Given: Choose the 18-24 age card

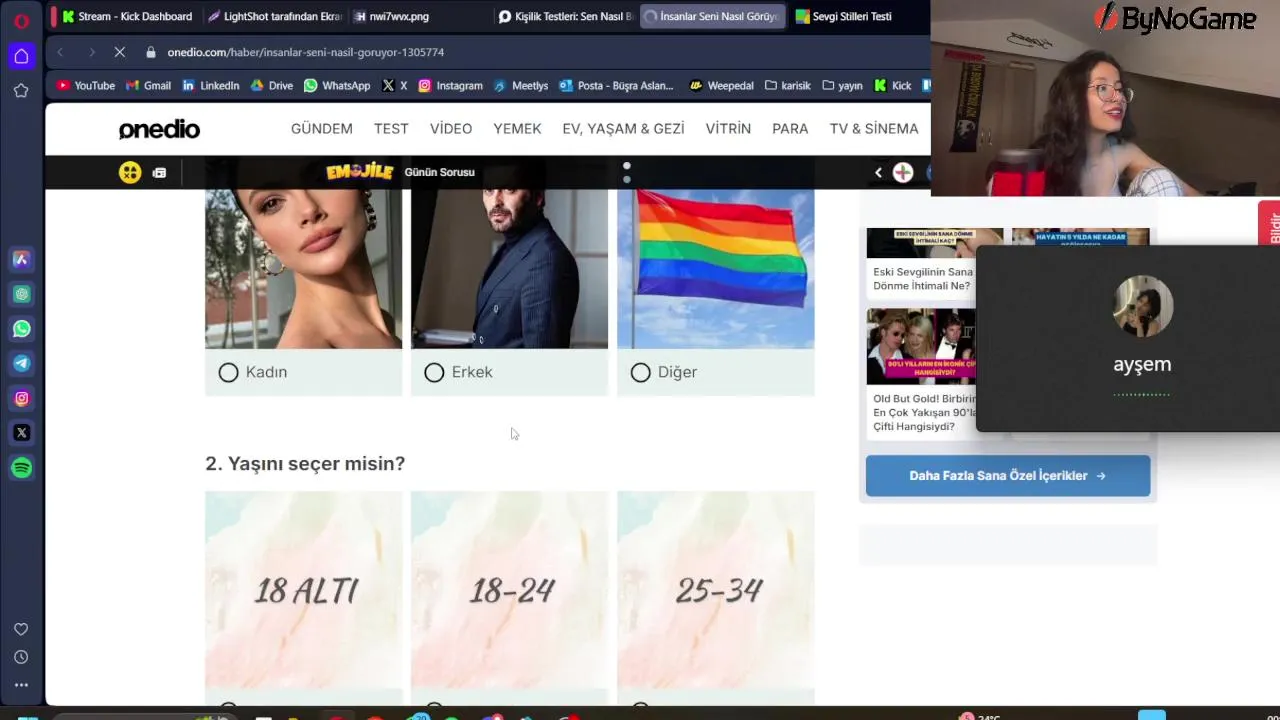Looking at the screenshot, I should (510, 590).
